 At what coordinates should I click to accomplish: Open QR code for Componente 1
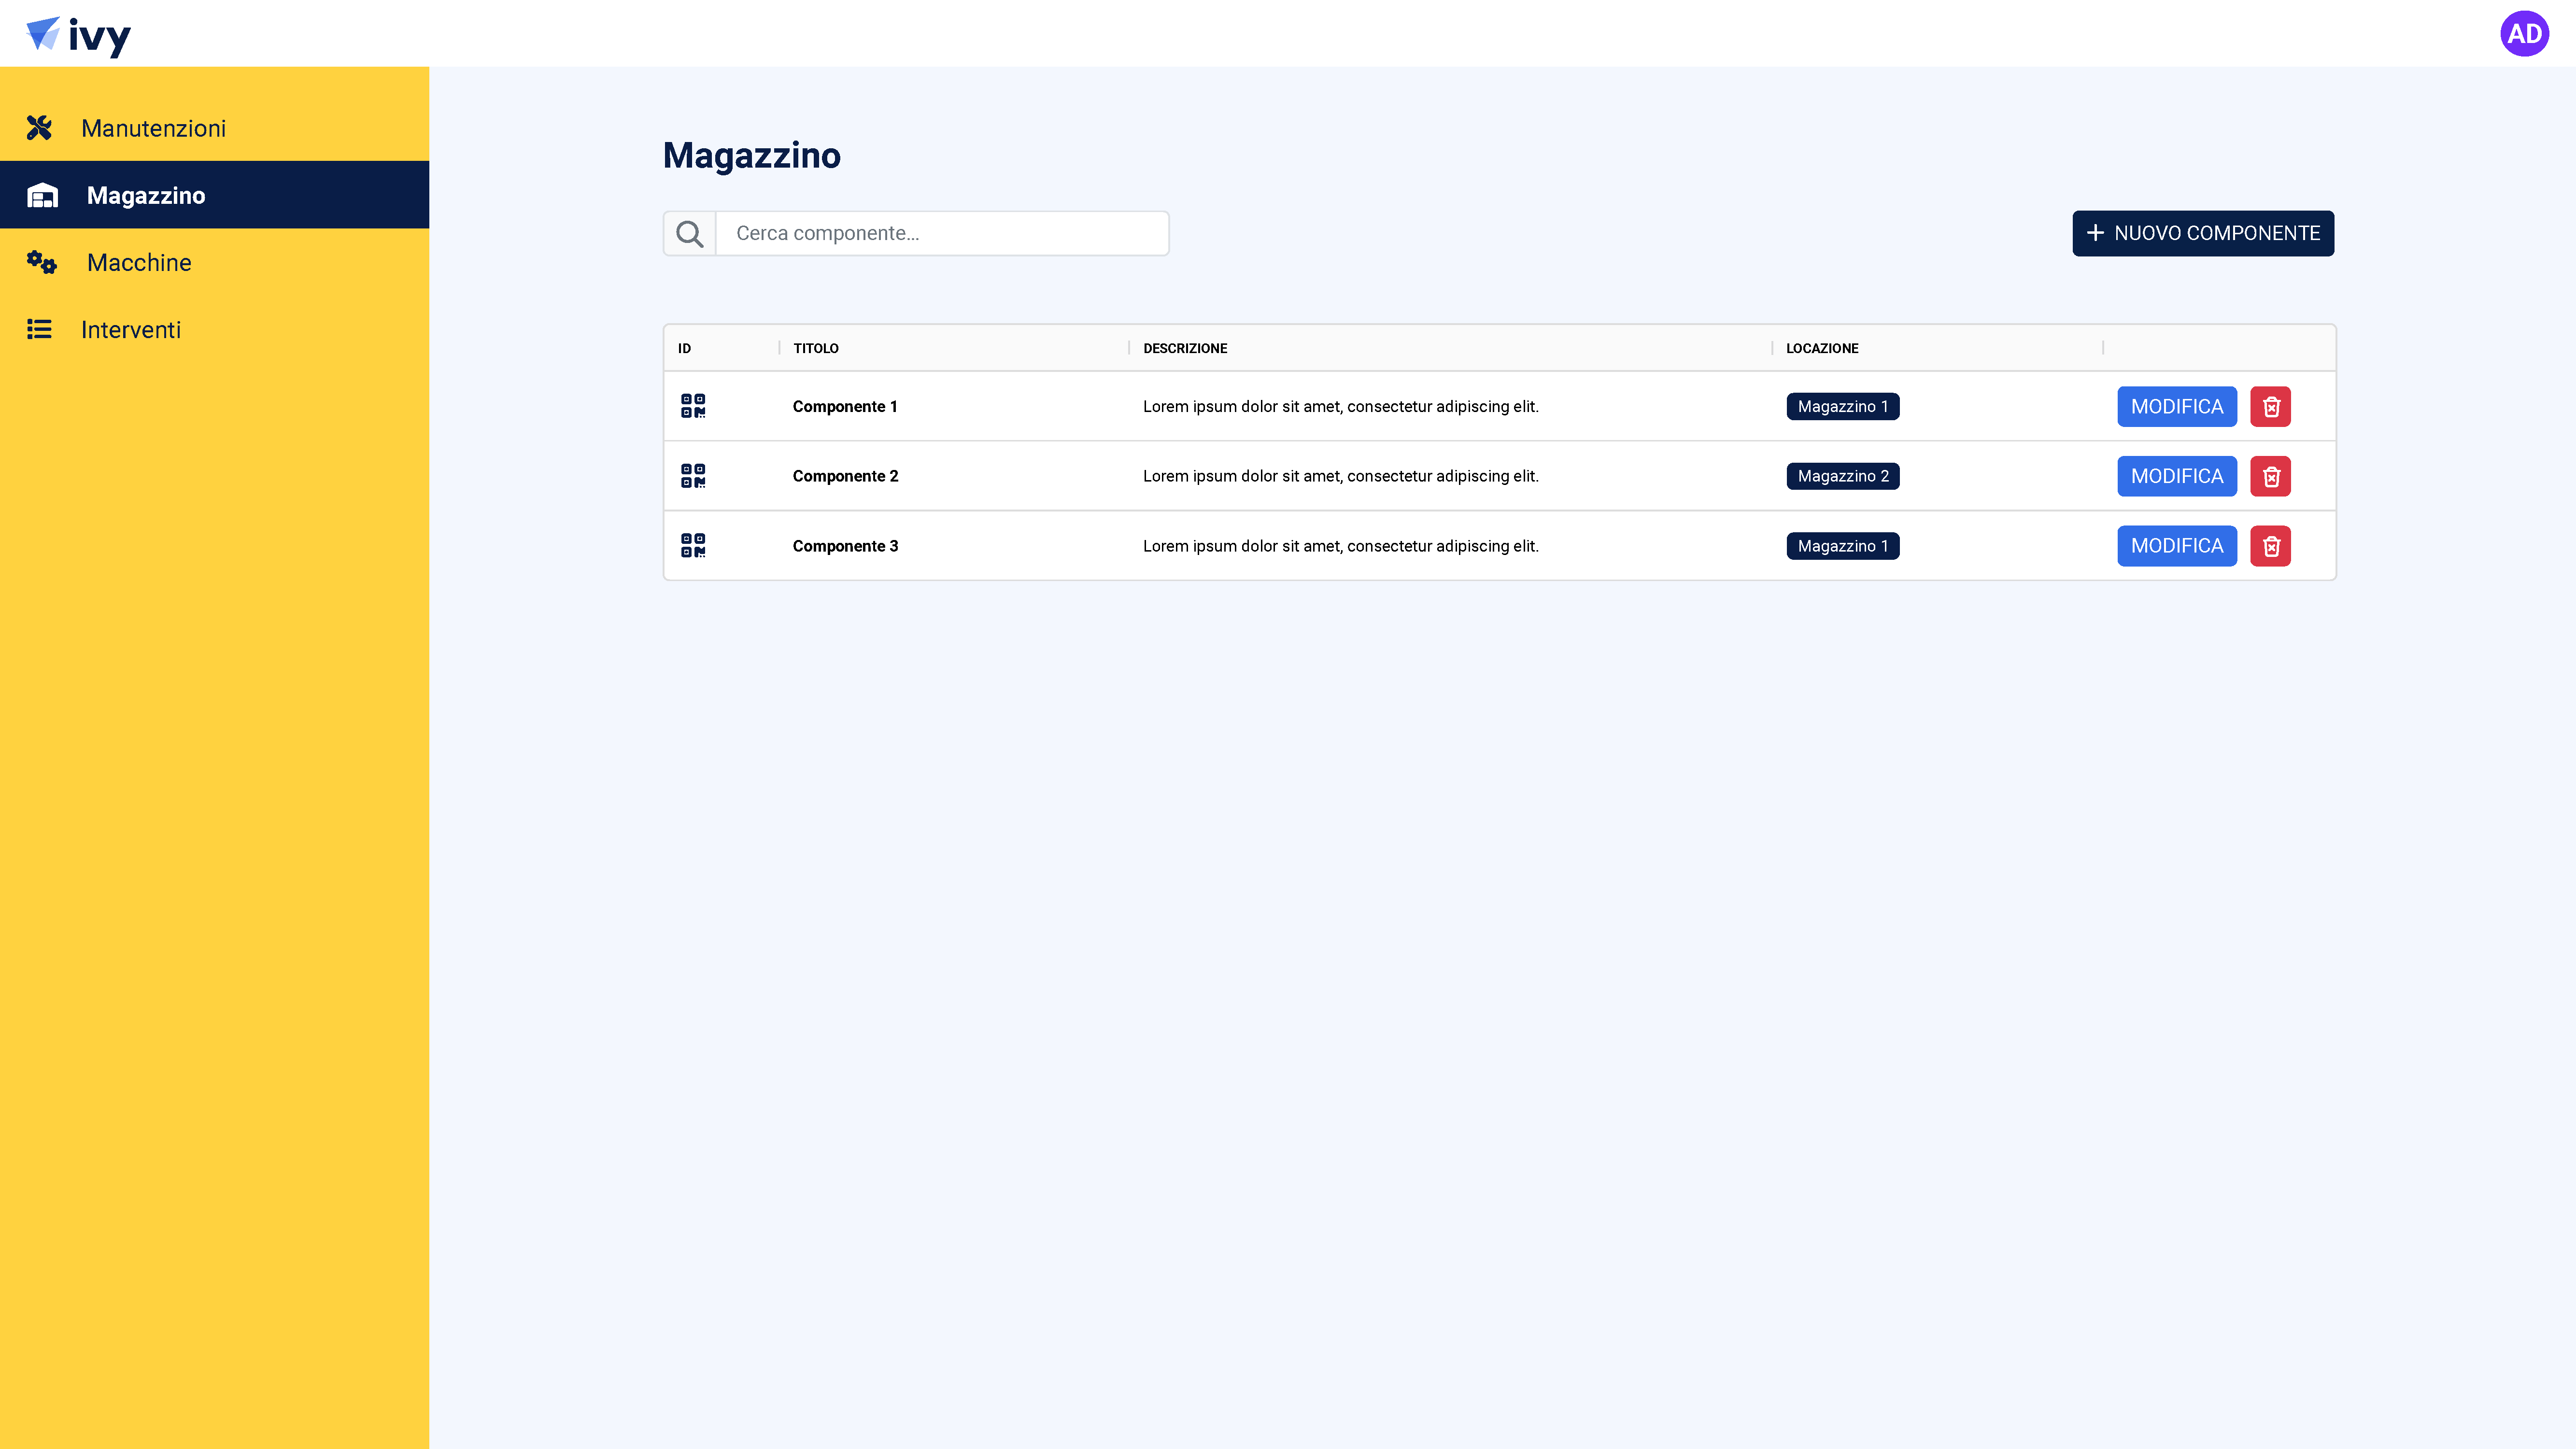click(x=693, y=406)
